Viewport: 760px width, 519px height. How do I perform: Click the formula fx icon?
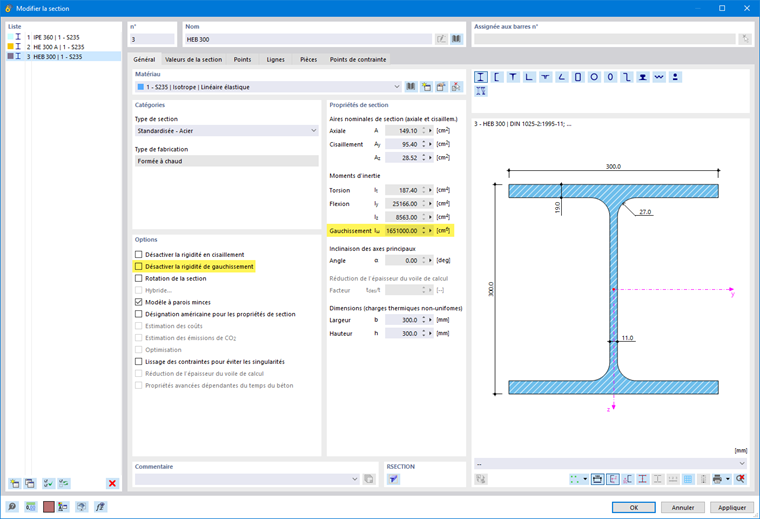pos(100,507)
